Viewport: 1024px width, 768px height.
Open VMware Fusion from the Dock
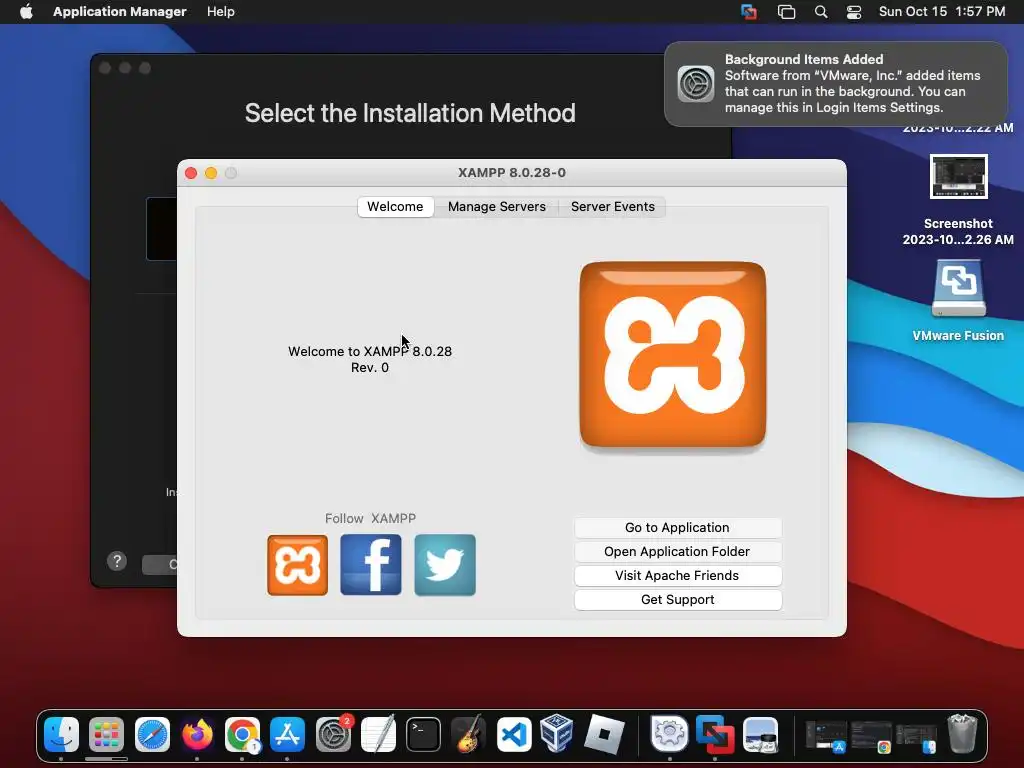(715, 735)
